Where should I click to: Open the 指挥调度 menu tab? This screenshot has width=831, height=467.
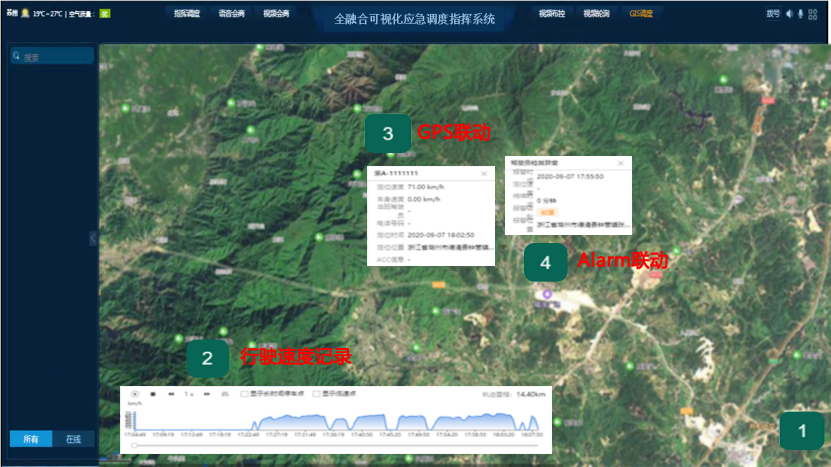tap(186, 14)
